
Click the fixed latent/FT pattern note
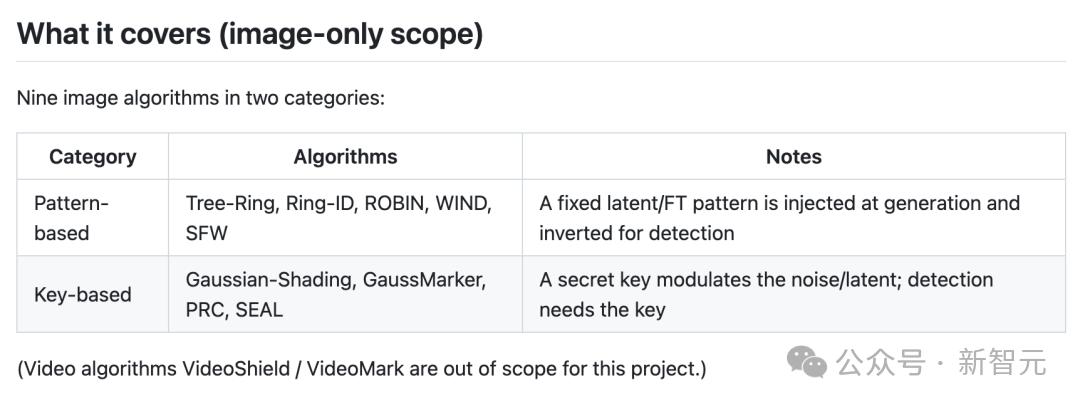[x=779, y=218]
